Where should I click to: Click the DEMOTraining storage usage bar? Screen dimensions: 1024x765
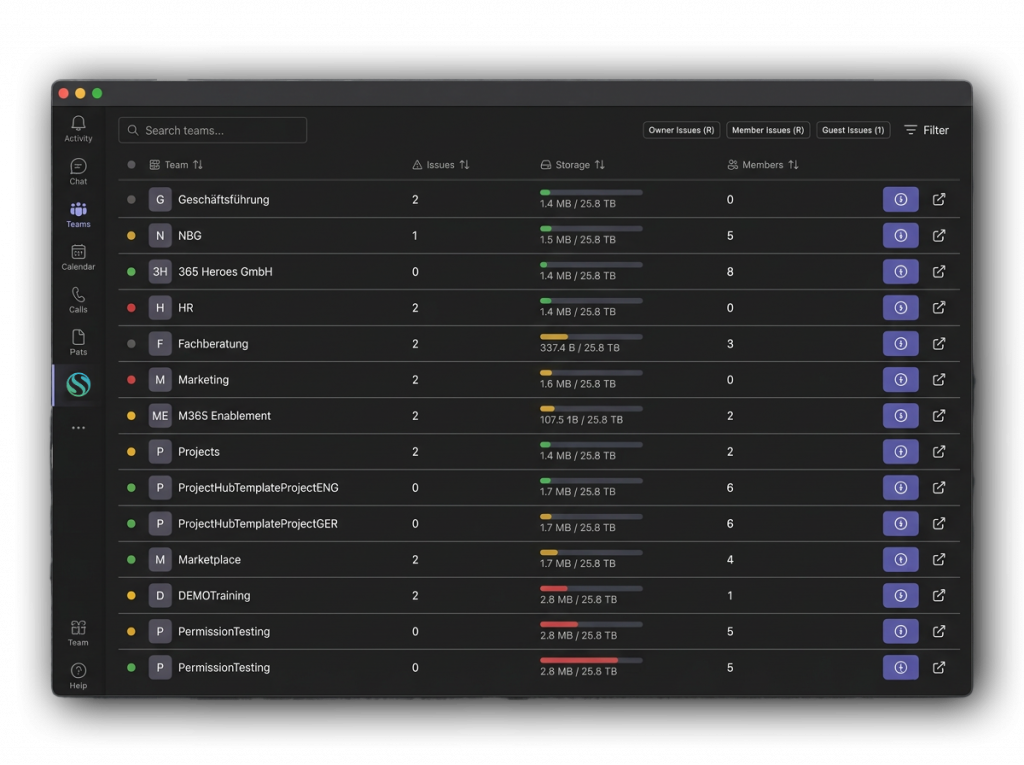[x=591, y=589]
